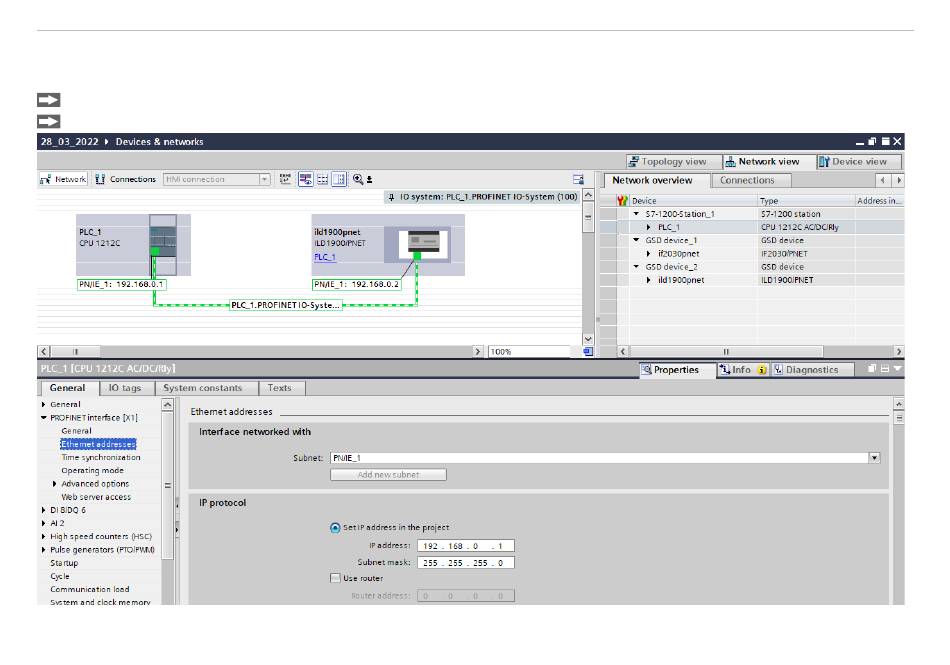Click the pin icon on IO system banner

coord(391,197)
